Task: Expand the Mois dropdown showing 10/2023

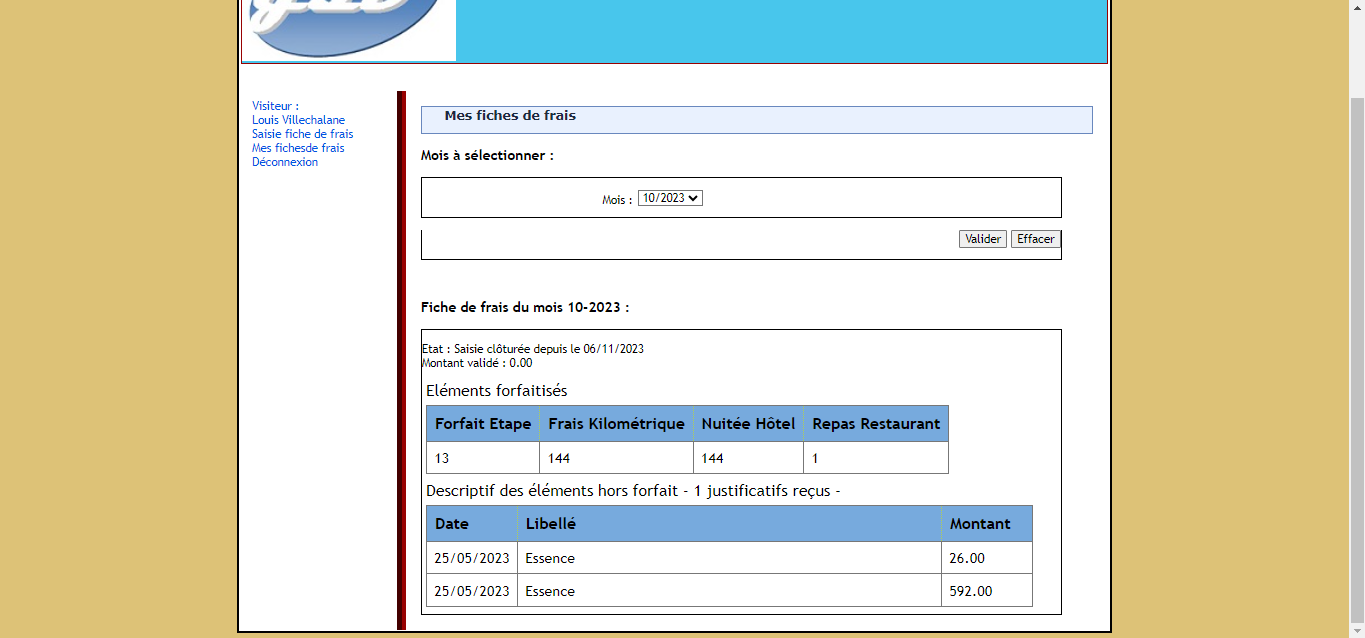Action: tap(670, 198)
